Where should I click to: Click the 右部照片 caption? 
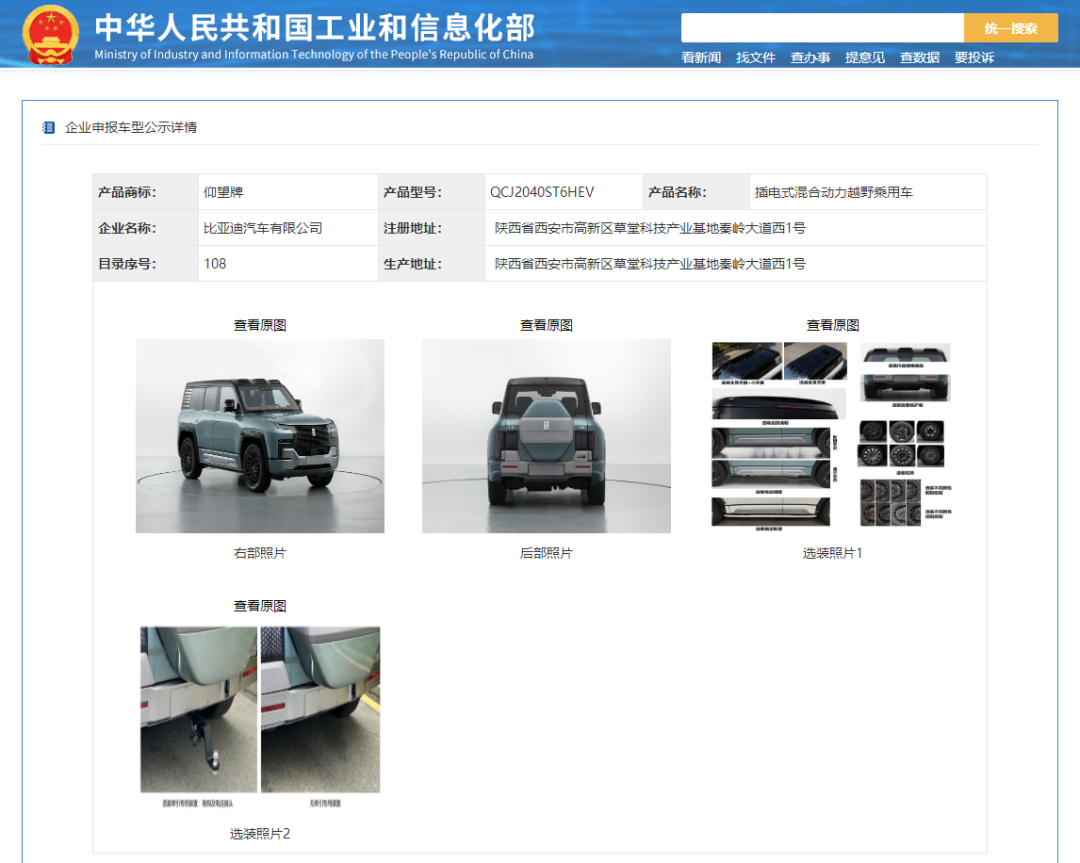(260, 553)
